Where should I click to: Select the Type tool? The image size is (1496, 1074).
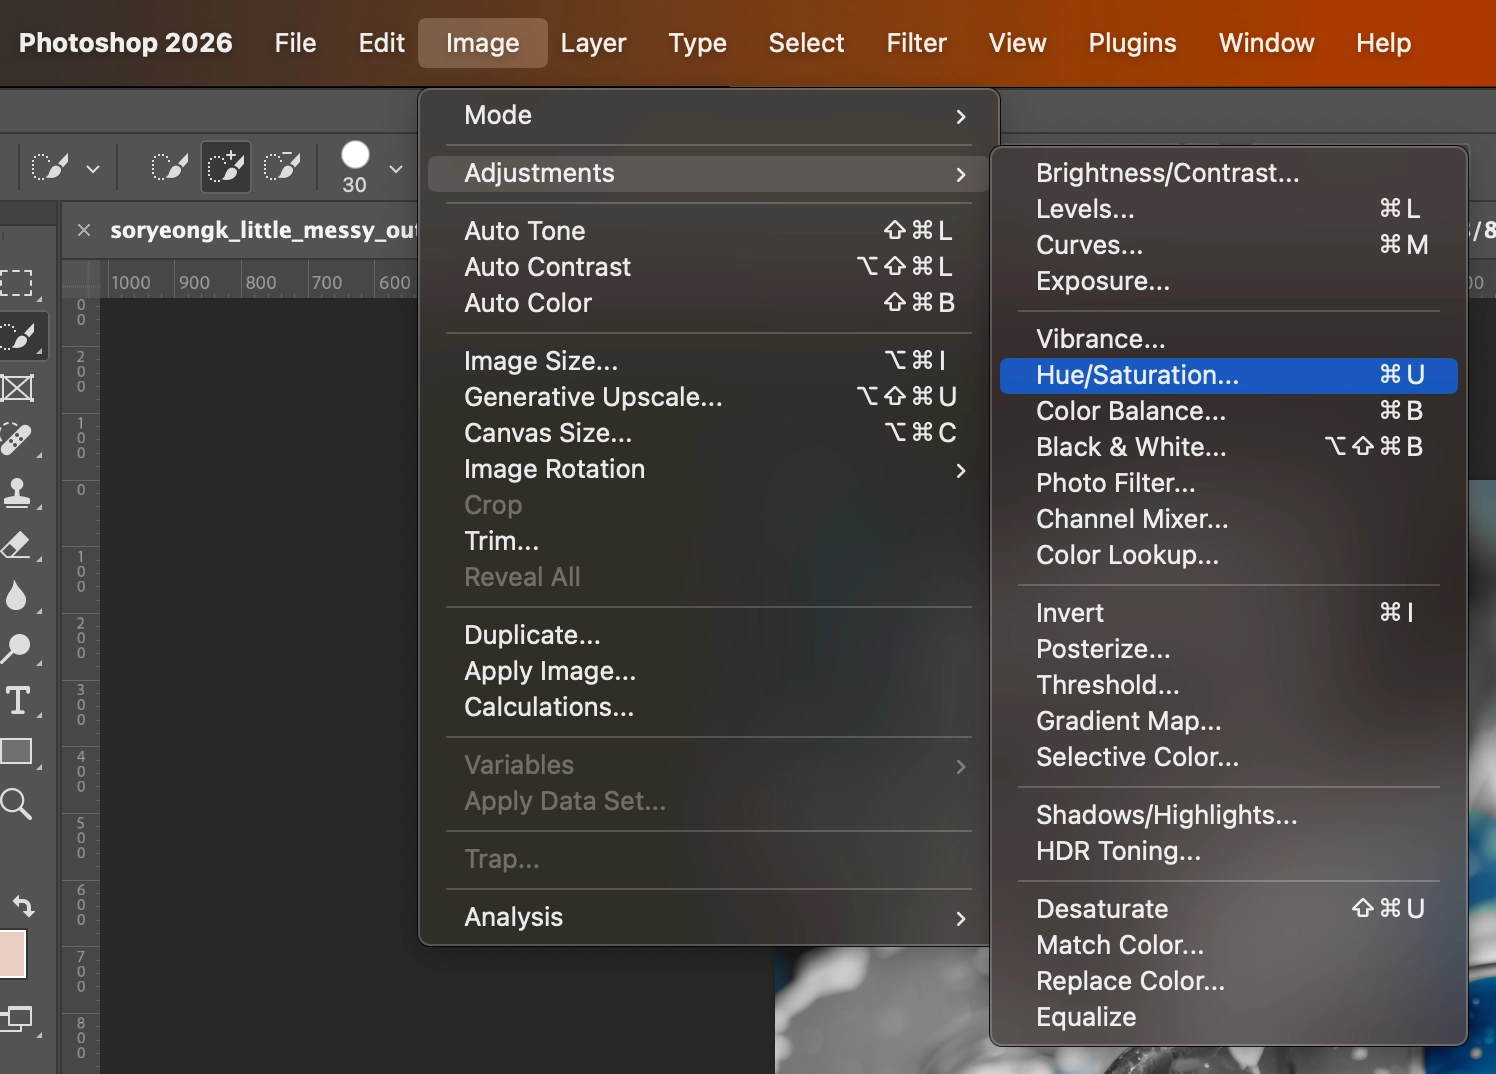click(x=17, y=701)
